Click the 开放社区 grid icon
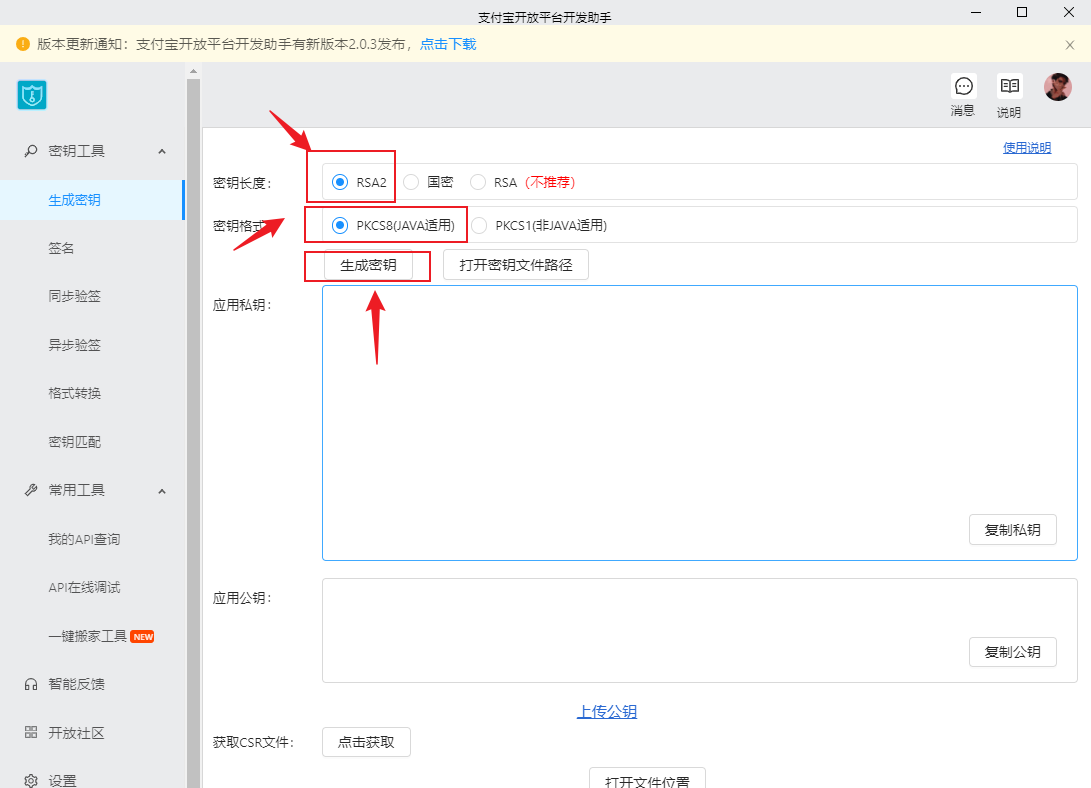 pos(31,733)
